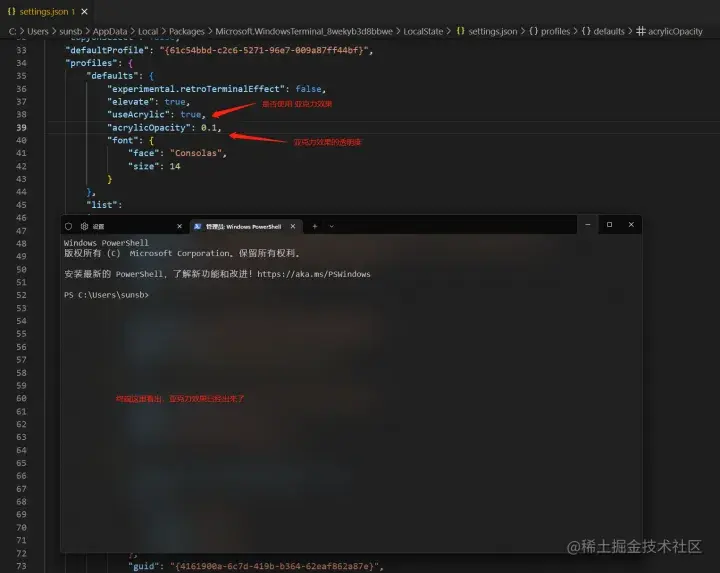This screenshot has height=573, width=720.
Task: Click line number 60 in the gutter
Action: click(21, 398)
